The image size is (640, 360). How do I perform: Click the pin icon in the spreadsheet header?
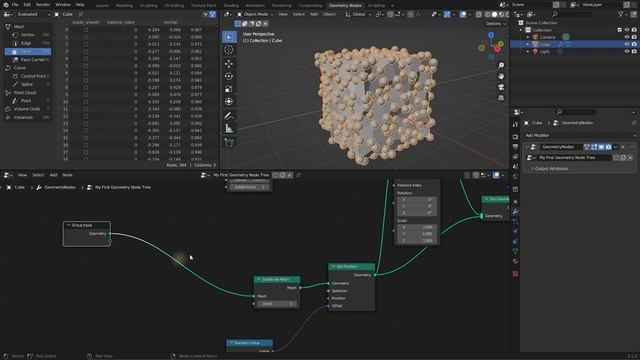pos(80,14)
